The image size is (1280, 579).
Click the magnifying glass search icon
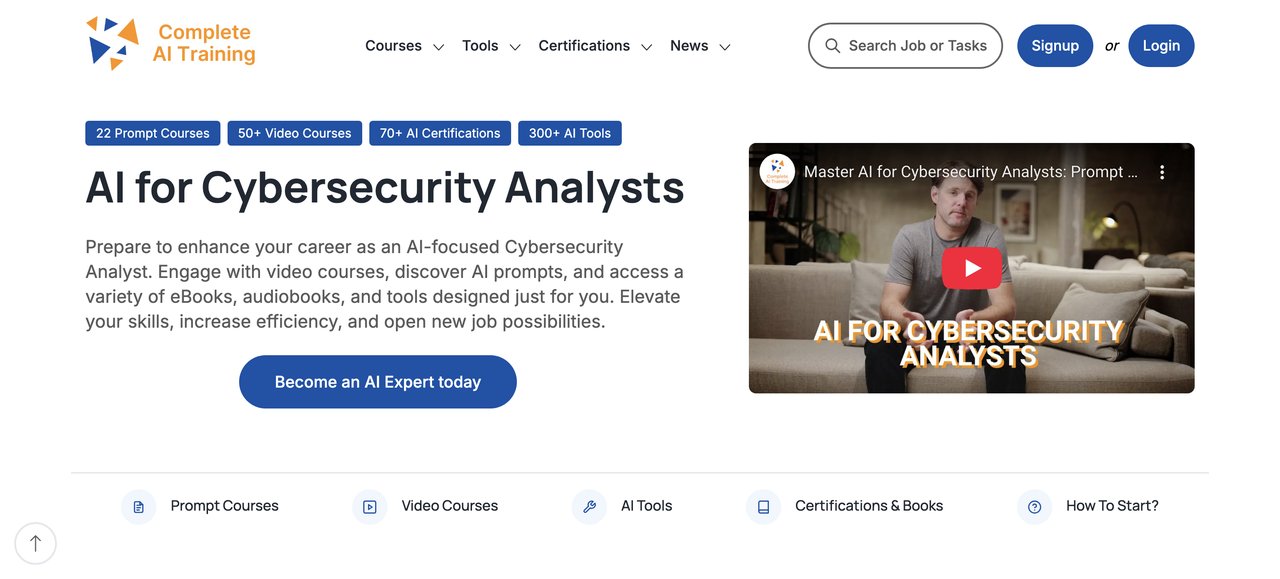[x=832, y=46]
